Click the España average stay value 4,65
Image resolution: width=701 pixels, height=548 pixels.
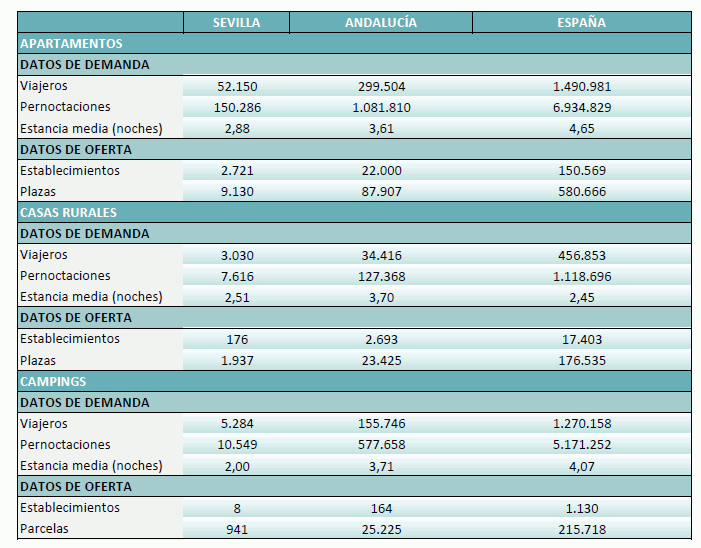(580, 128)
